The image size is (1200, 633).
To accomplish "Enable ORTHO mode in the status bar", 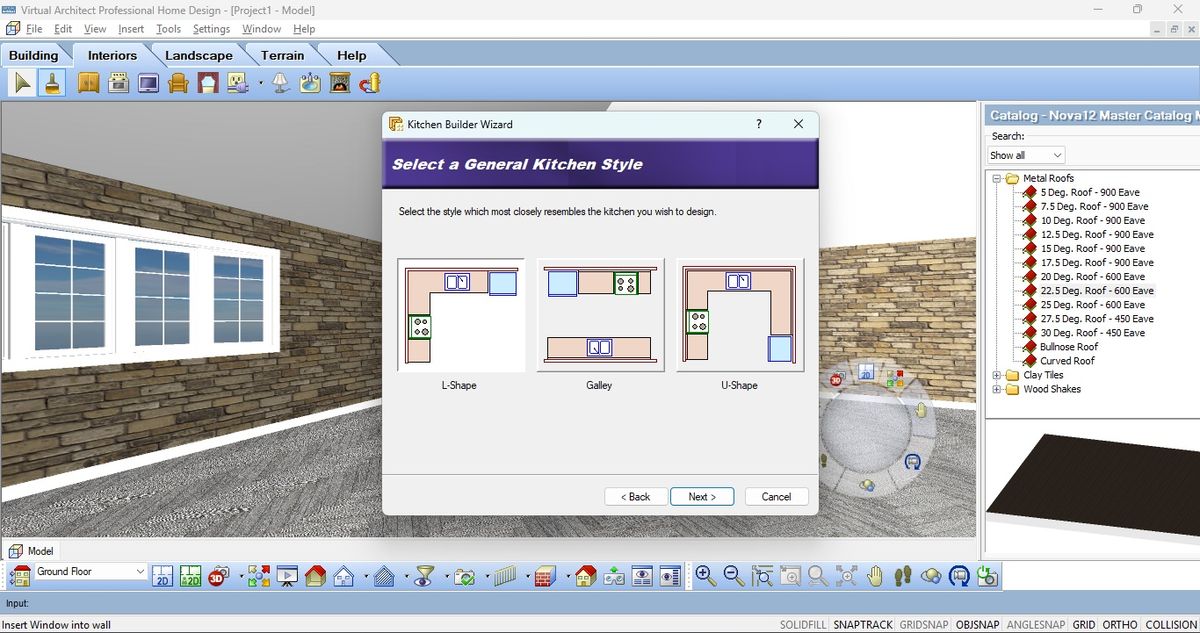I will pyautogui.click(x=1120, y=624).
